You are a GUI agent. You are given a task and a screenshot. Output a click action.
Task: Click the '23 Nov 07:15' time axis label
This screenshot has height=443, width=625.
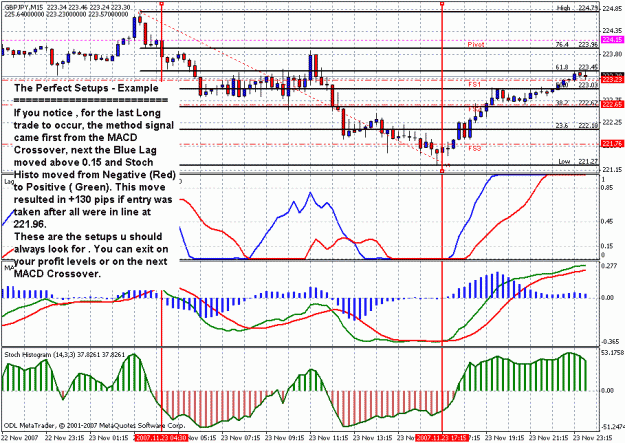(240, 438)
